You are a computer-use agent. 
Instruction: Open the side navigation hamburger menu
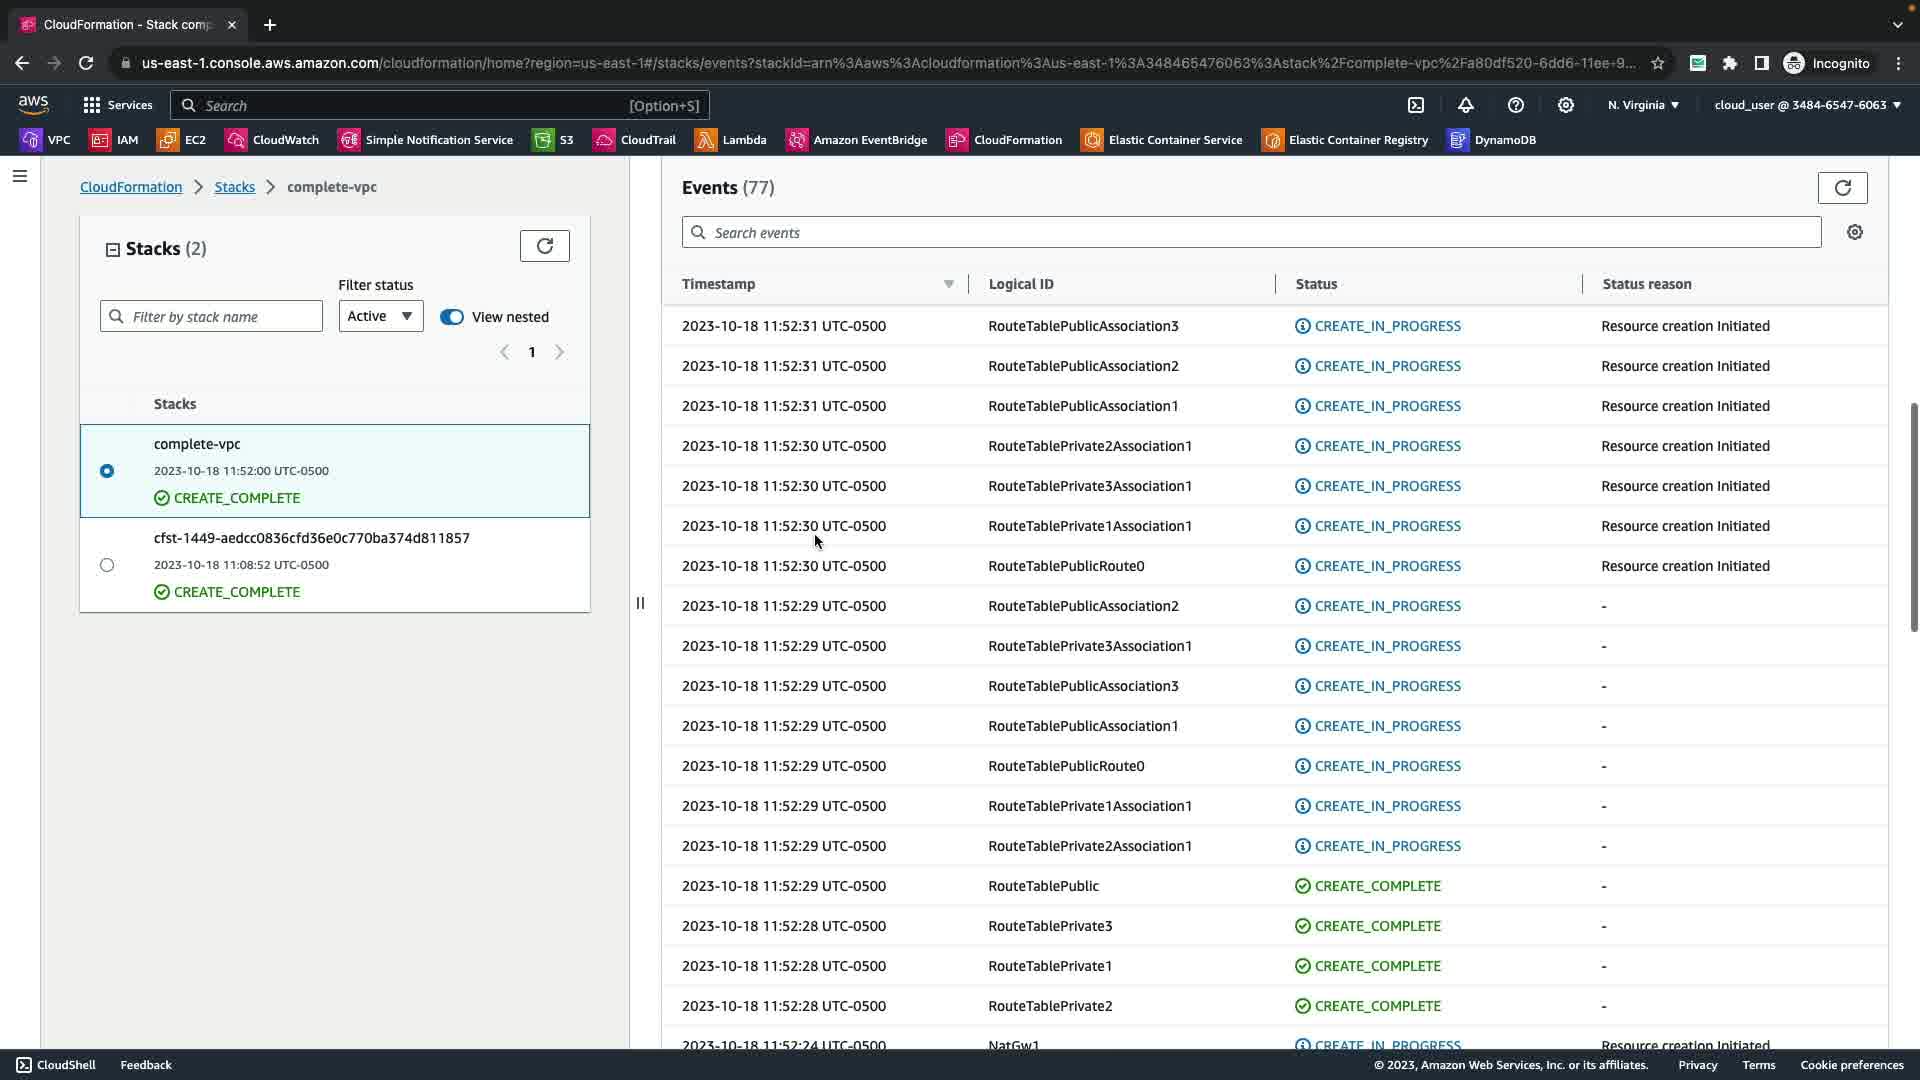point(20,176)
